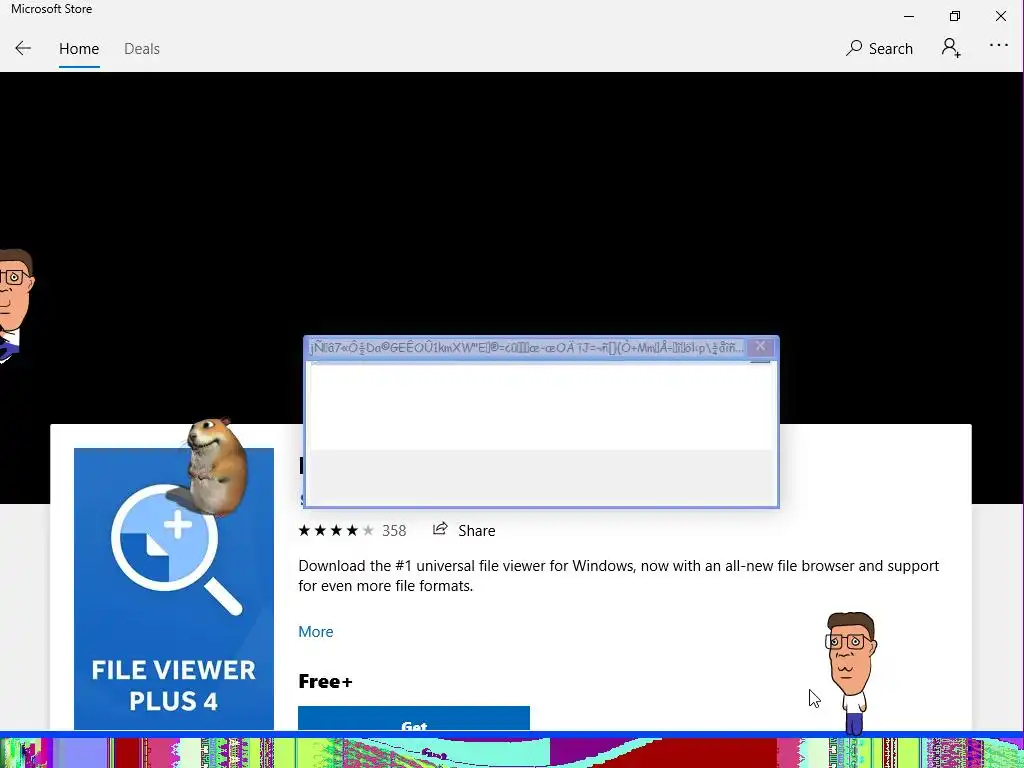This screenshot has width=1024, height=768.
Task: Click the Free+ price label
Action: point(325,681)
